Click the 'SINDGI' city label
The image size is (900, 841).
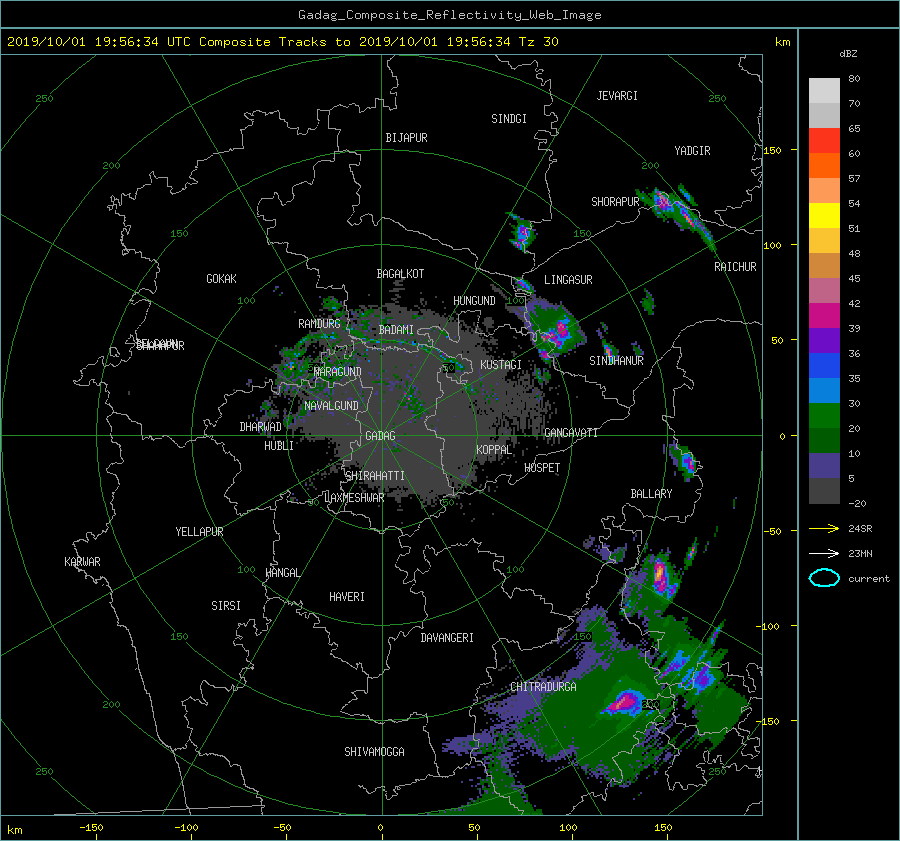point(509,119)
